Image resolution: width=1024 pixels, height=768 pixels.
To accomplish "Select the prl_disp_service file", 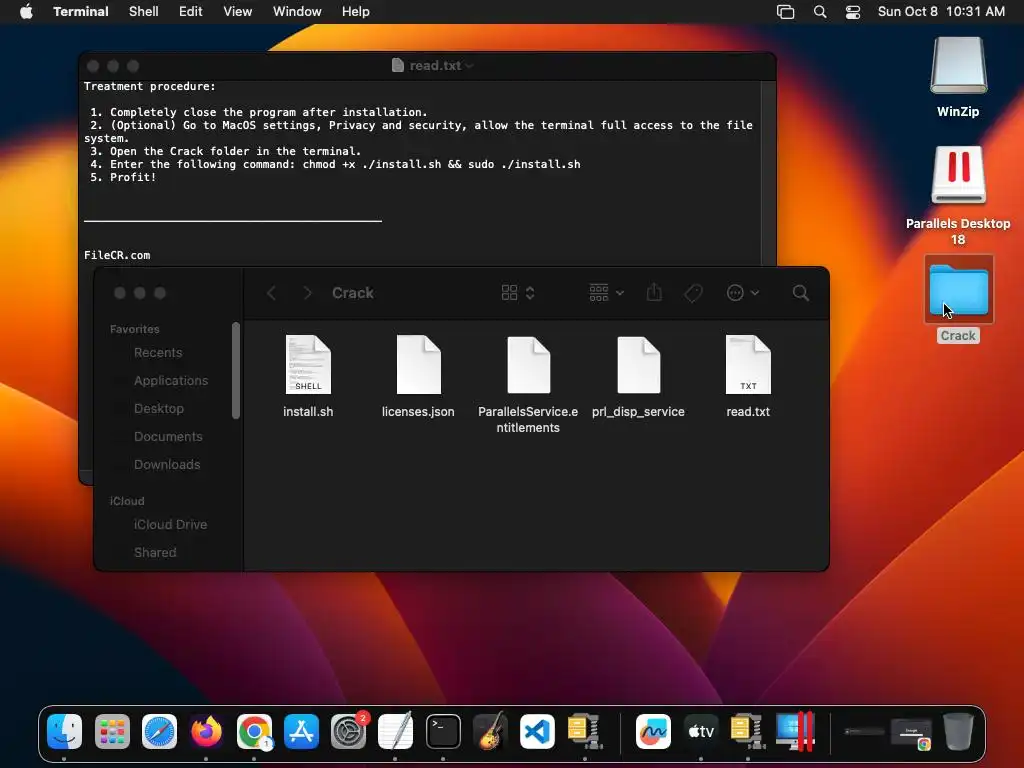I will [638, 364].
